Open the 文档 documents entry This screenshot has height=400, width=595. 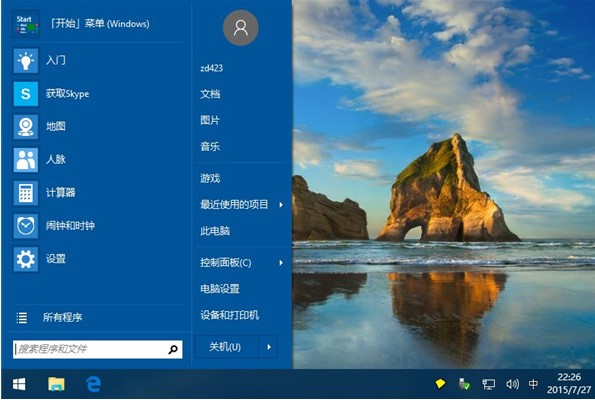(x=210, y=94)
